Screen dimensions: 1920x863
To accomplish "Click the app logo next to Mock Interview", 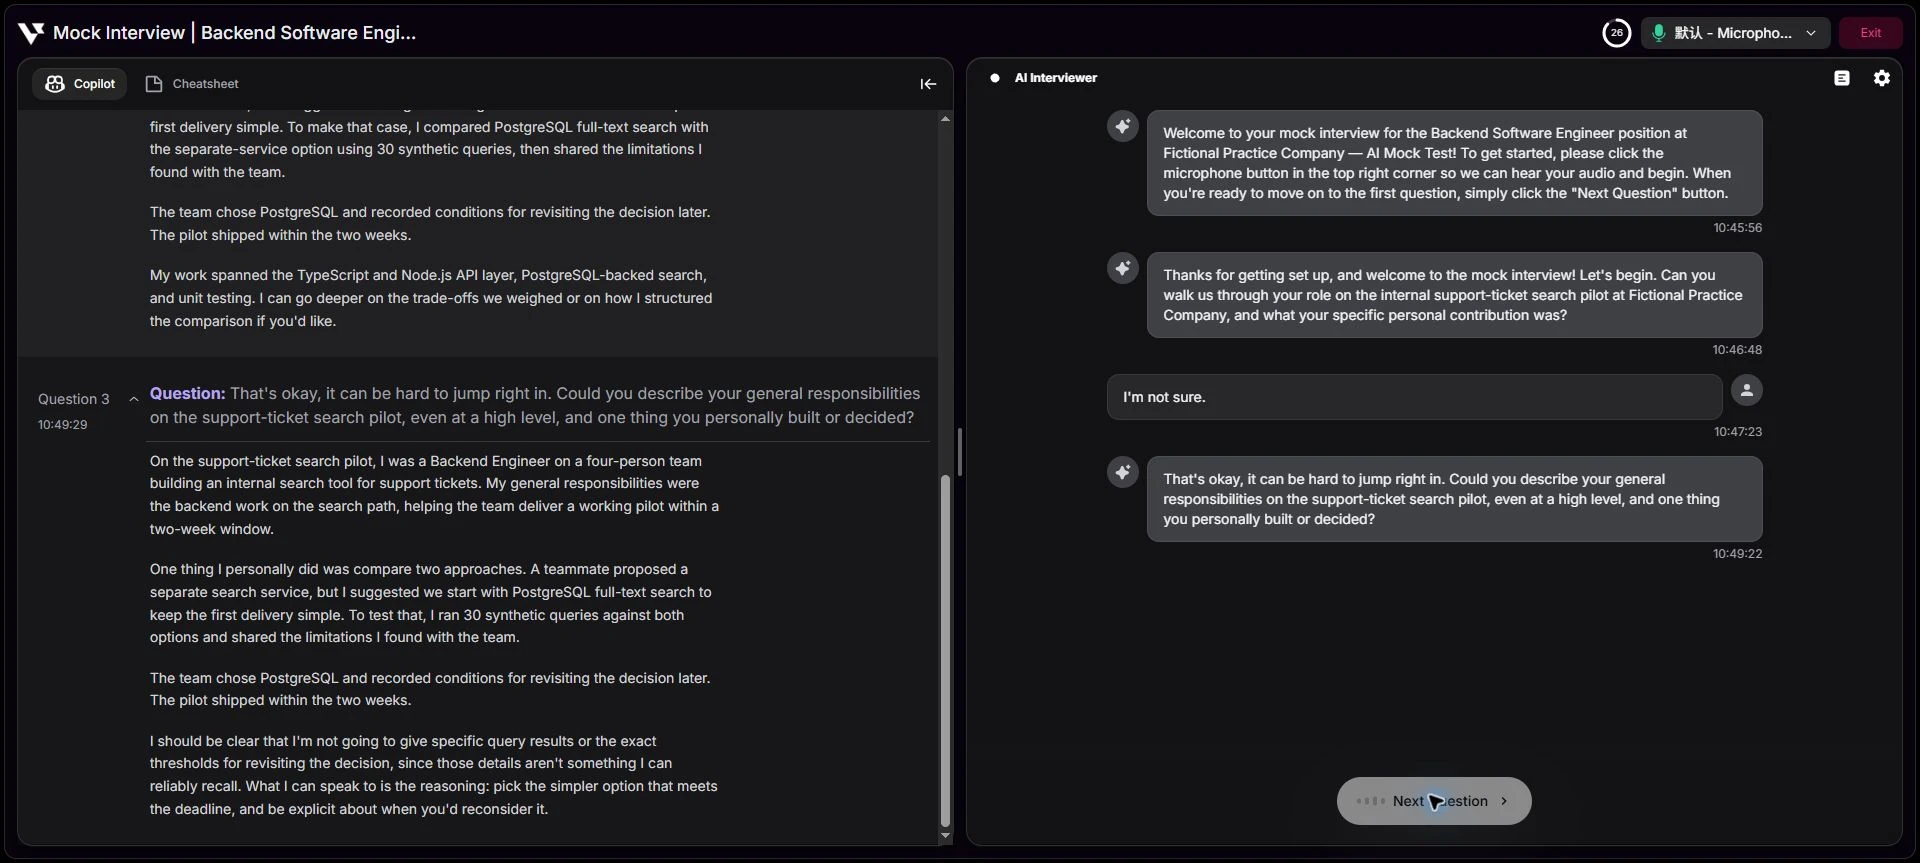I will click(31, 33).
